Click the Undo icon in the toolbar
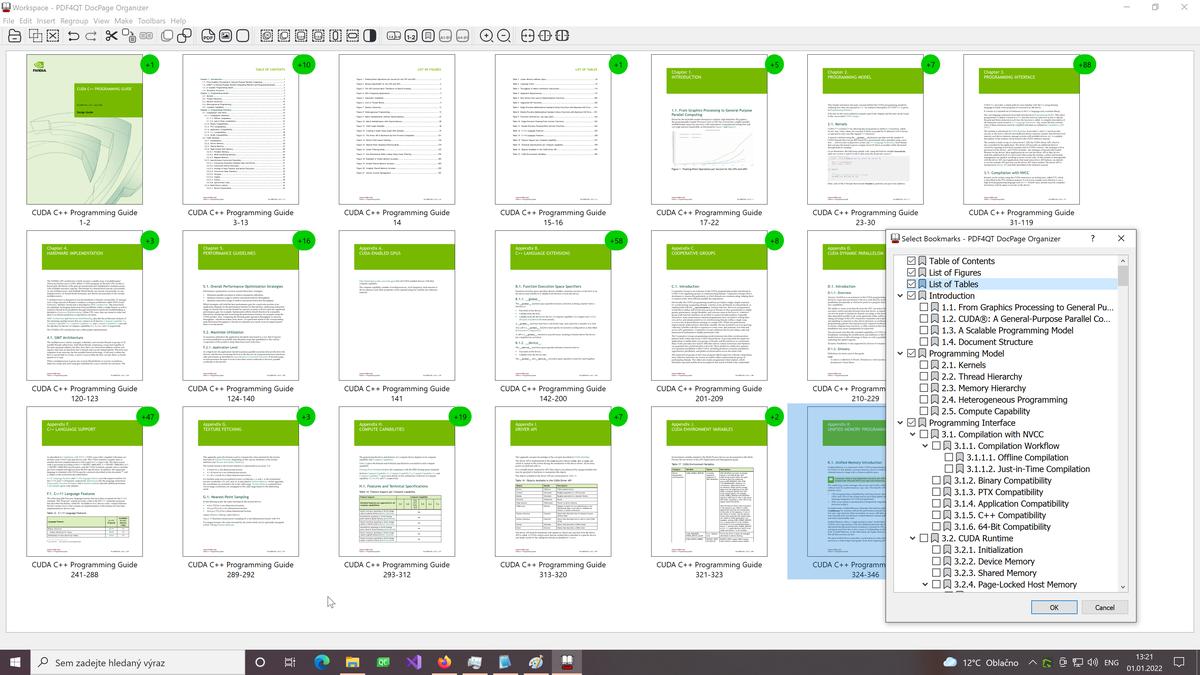 pos(72,36)
